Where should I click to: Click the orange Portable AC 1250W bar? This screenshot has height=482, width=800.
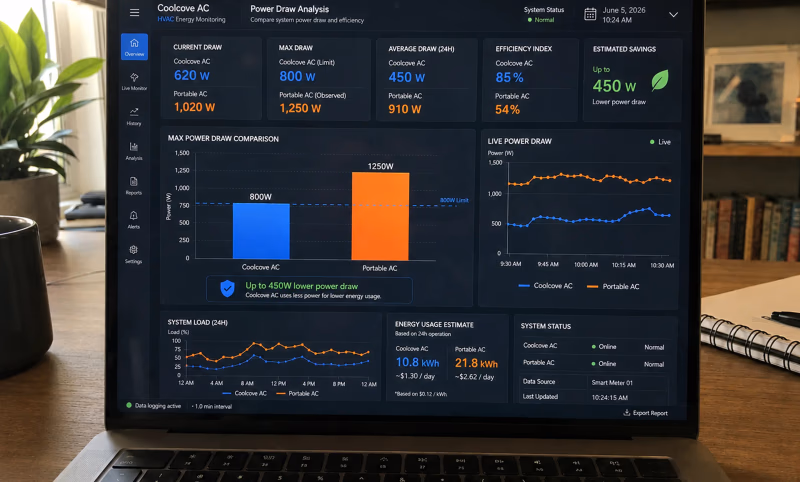click(x=380, y=216)
